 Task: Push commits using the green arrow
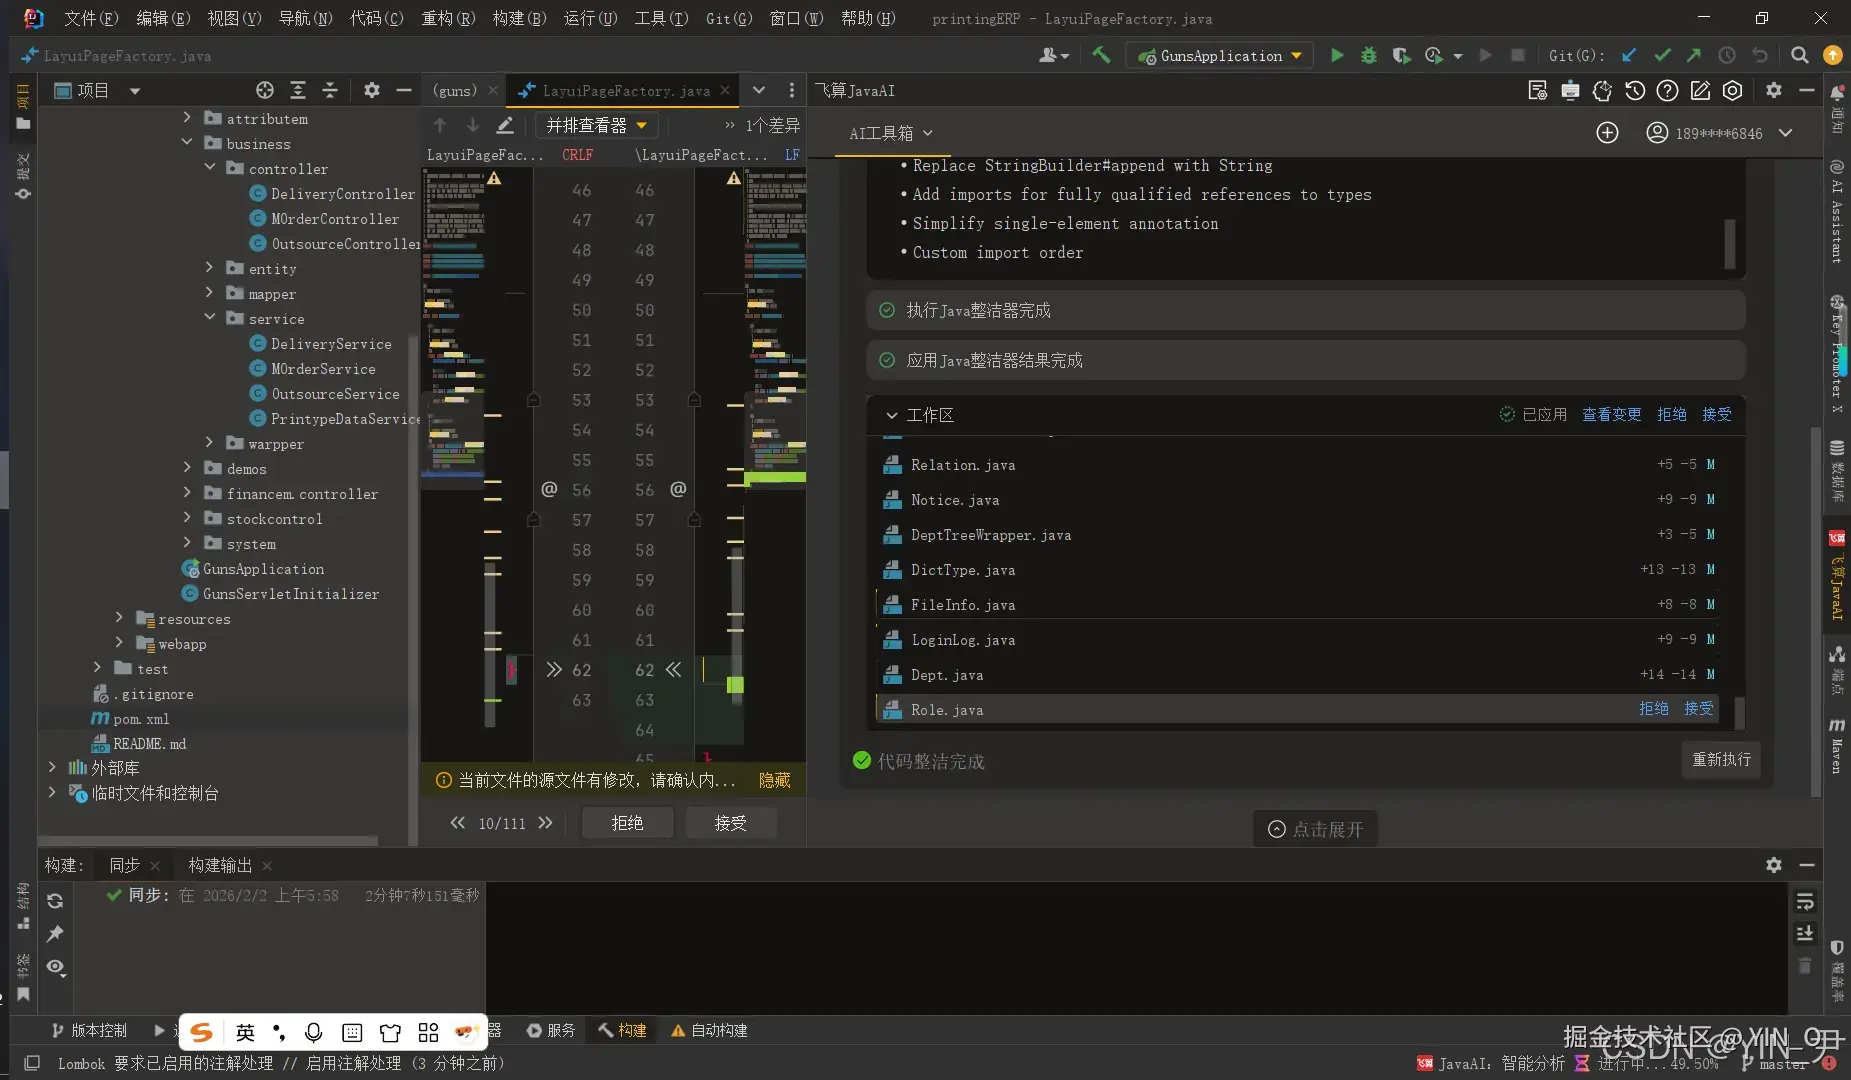coord(1694,56)
